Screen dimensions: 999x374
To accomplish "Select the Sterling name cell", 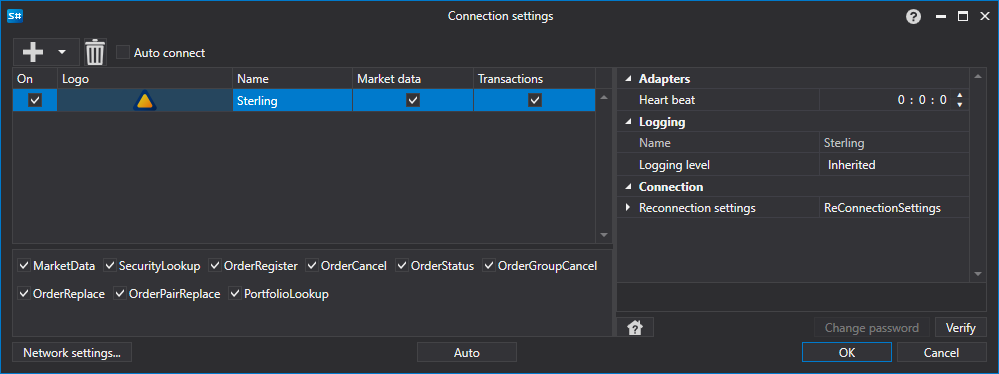I will [x=292, y=101].
